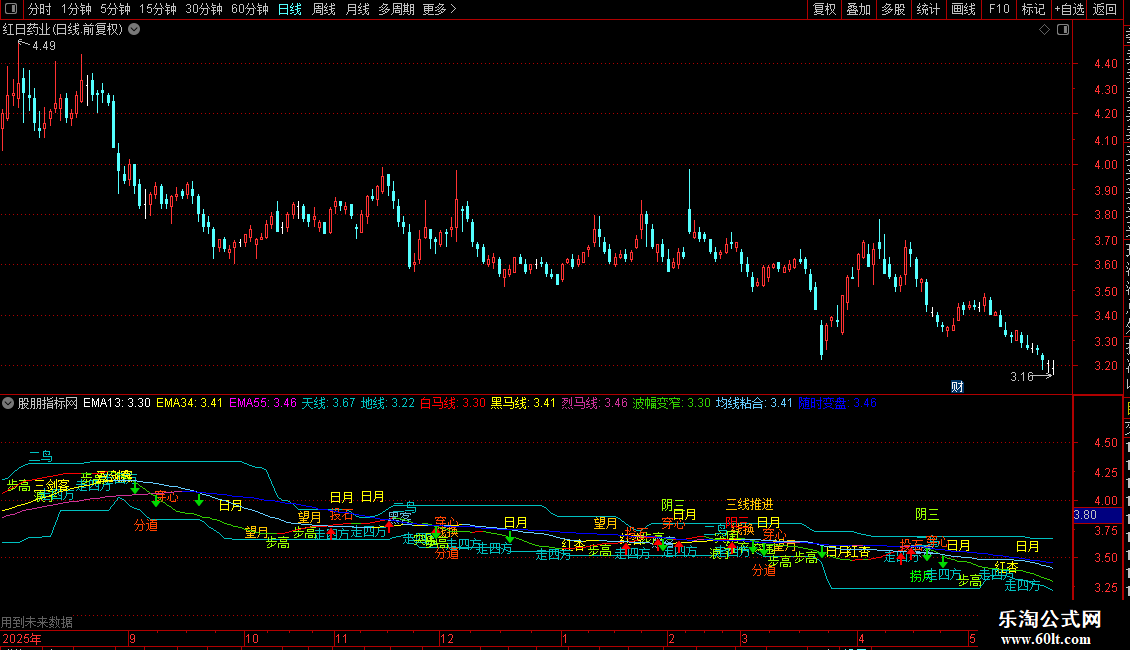Select the 5分钟 period tab
Viewport: 1130px width, 650px height.
(115, 9)
